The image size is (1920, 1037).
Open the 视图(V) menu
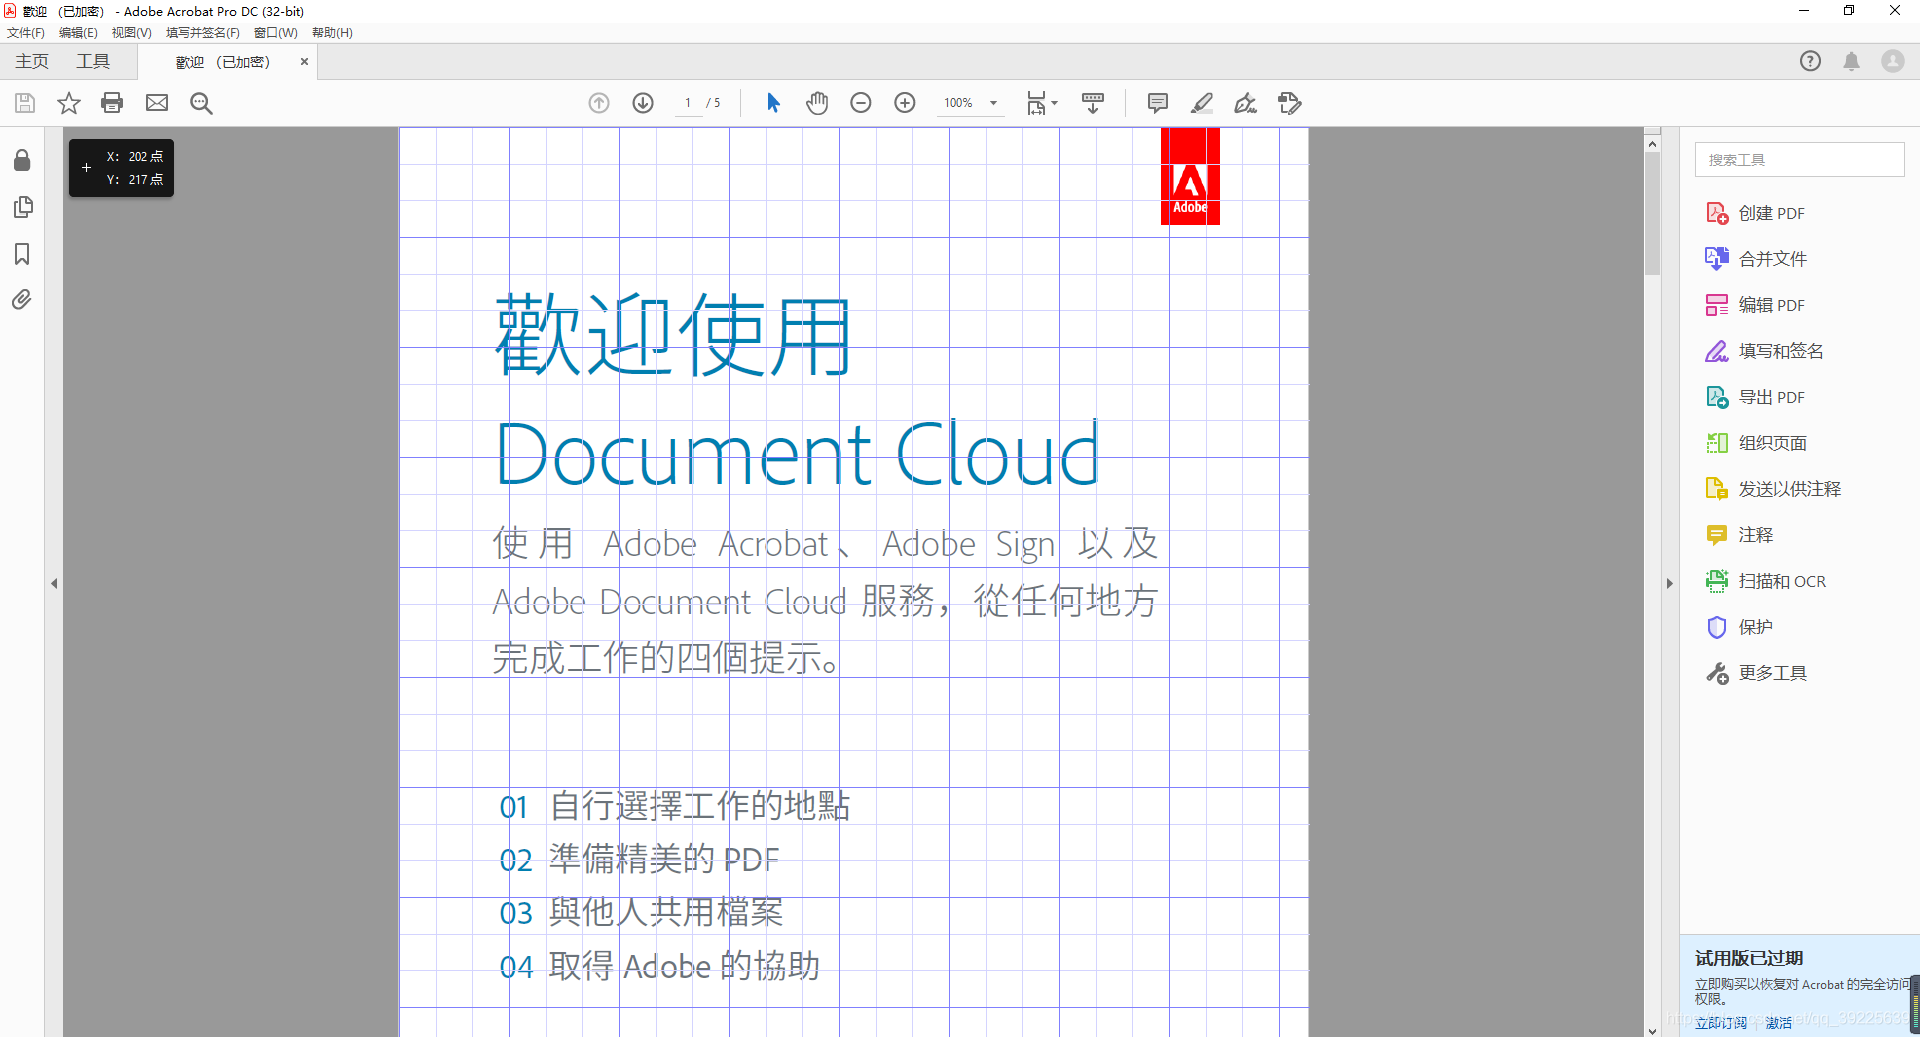[131, 32]
